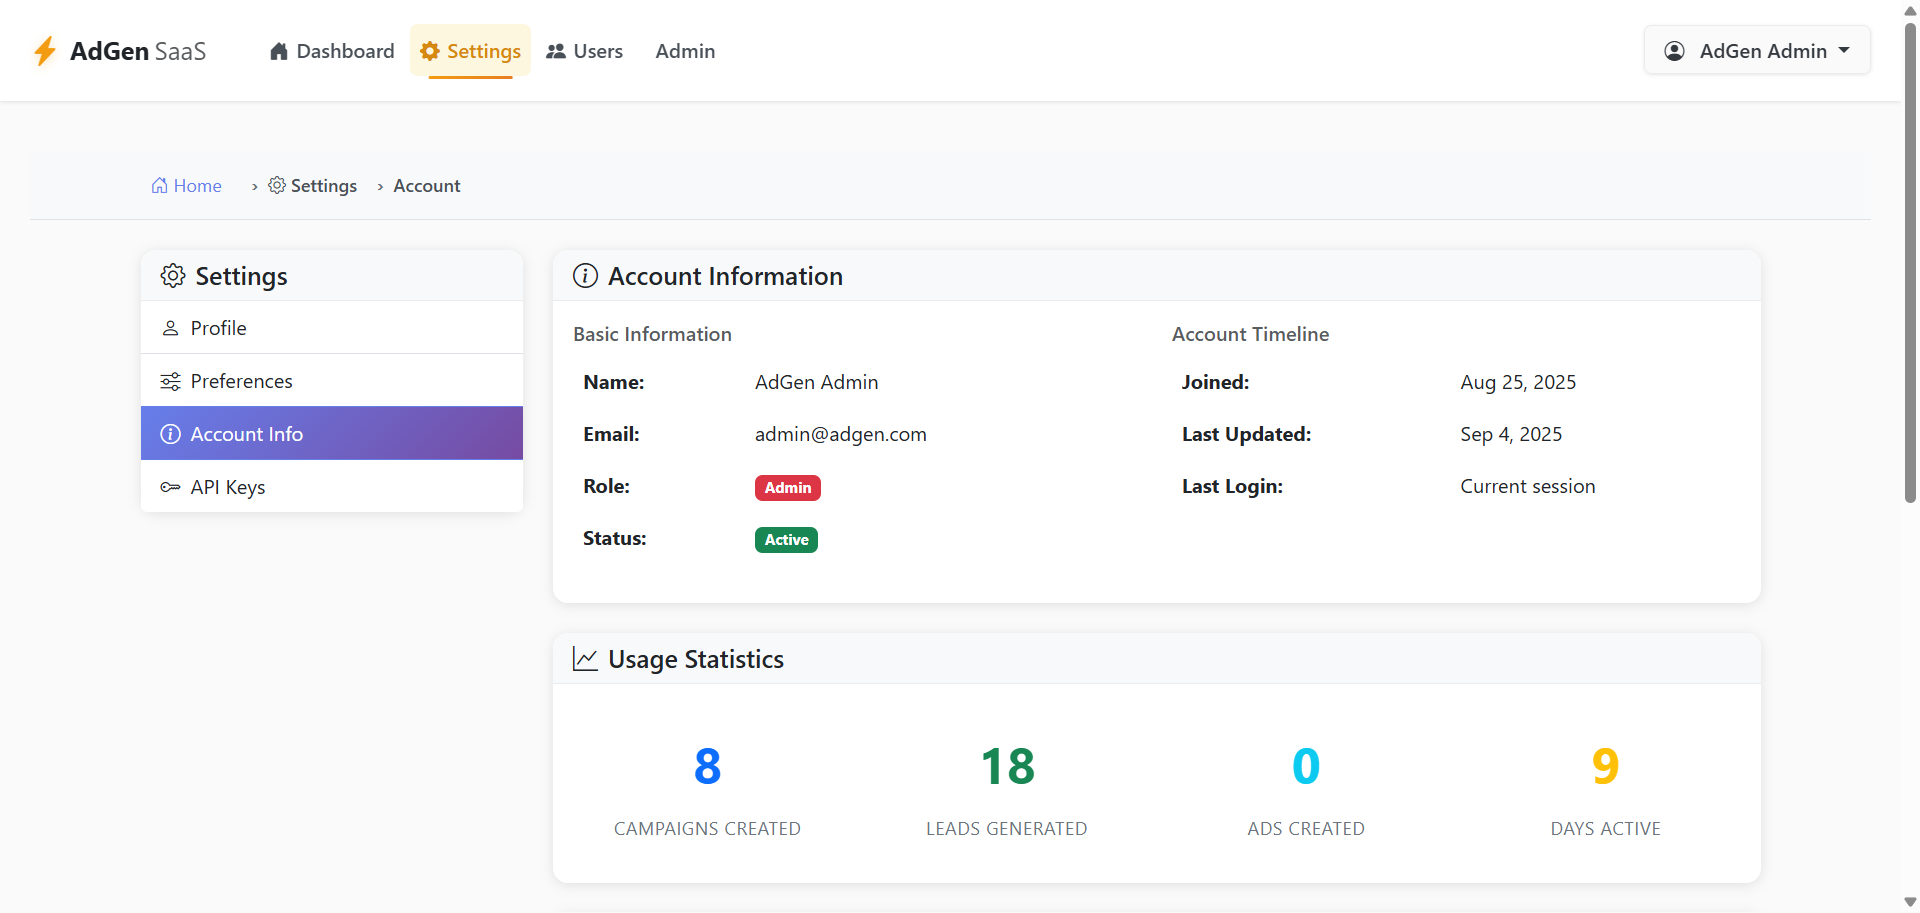Click the Profile person icon in sidebar
The image size is (1920, 913).
pos(170,328)
